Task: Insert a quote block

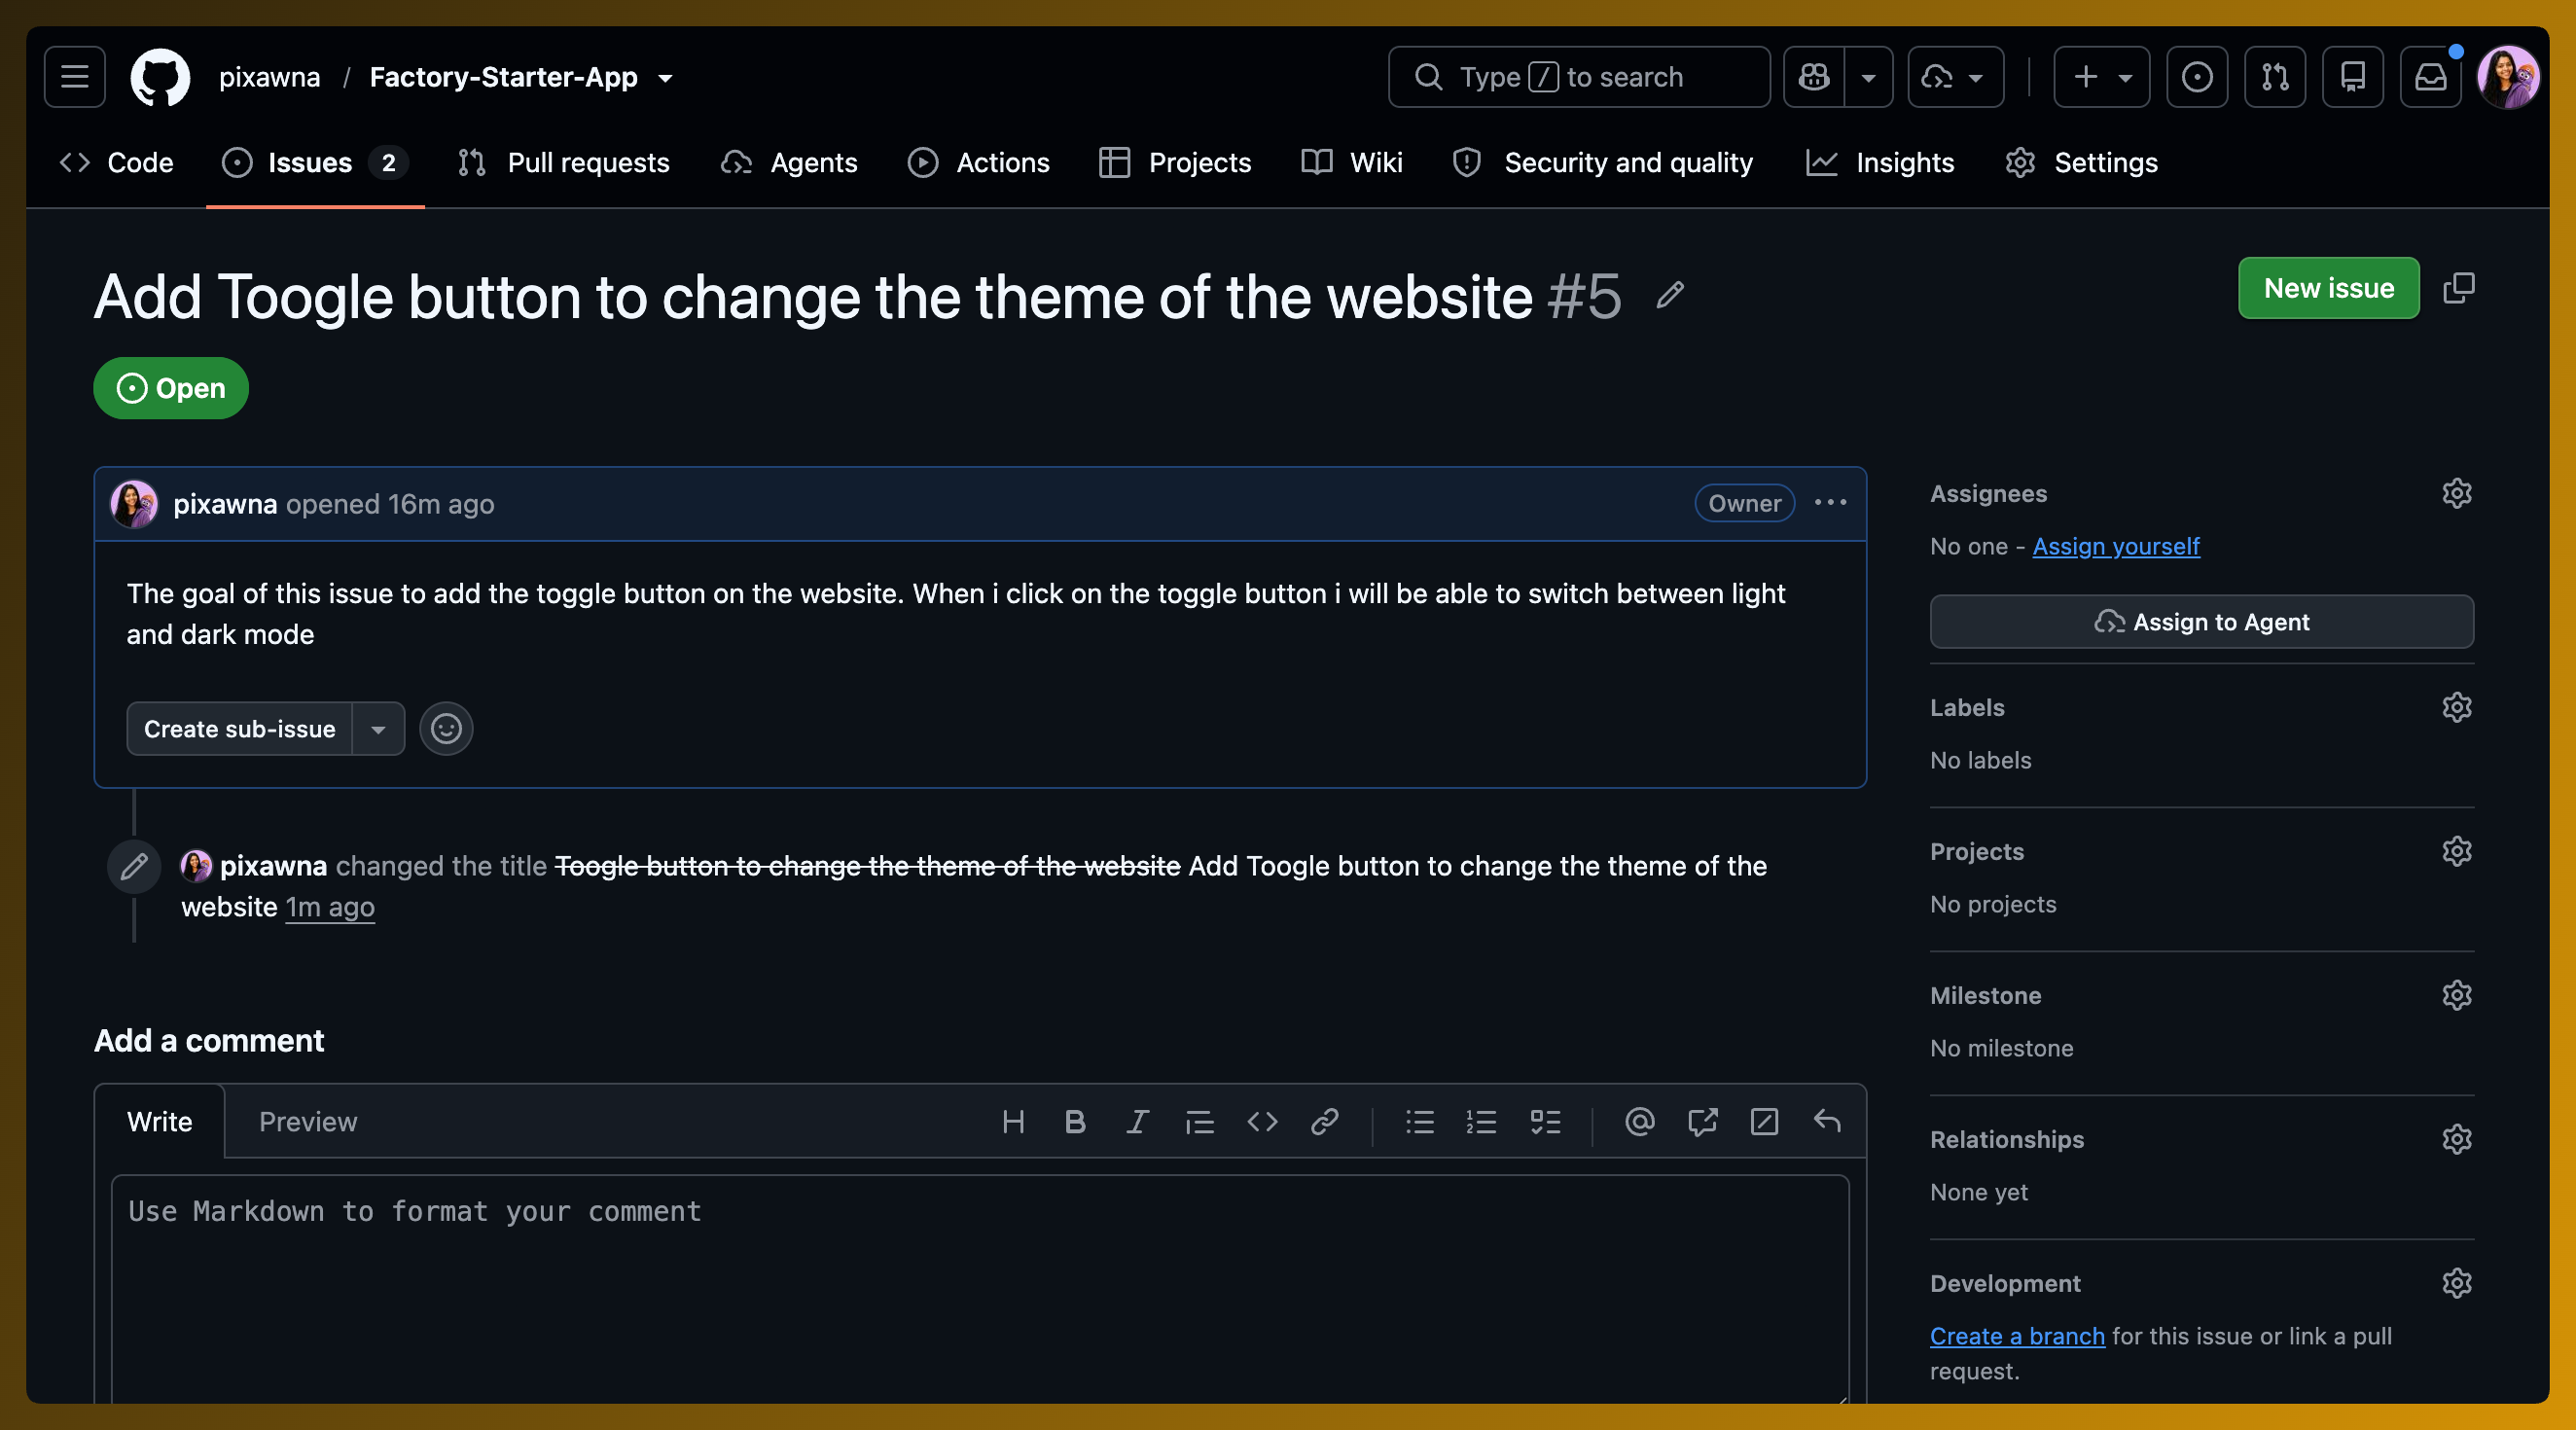Action: coord(1199,1121)
